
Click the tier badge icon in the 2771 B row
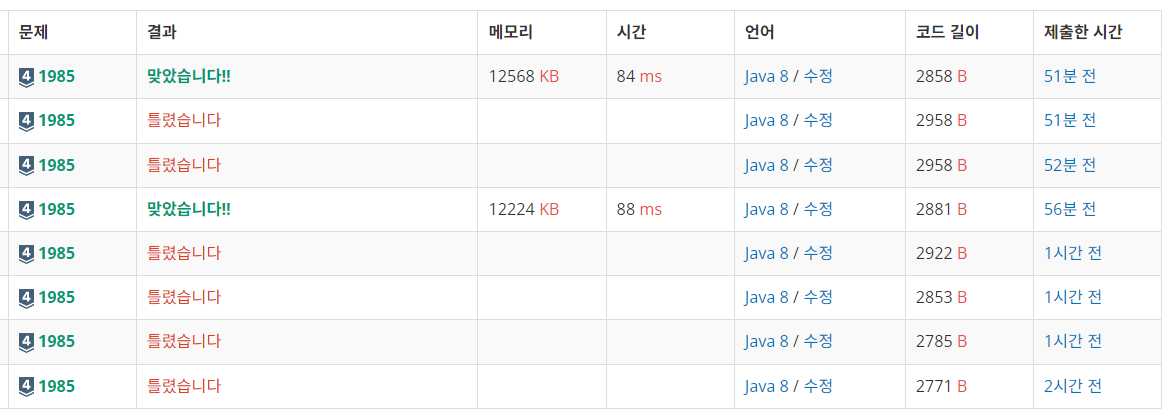click(x=27, y=386)
